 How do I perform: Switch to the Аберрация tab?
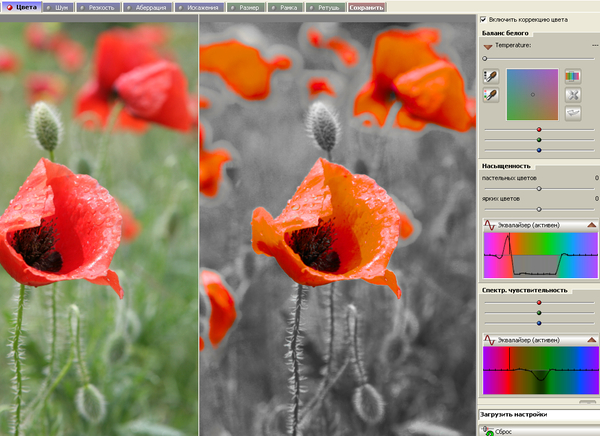pos(147,7)
